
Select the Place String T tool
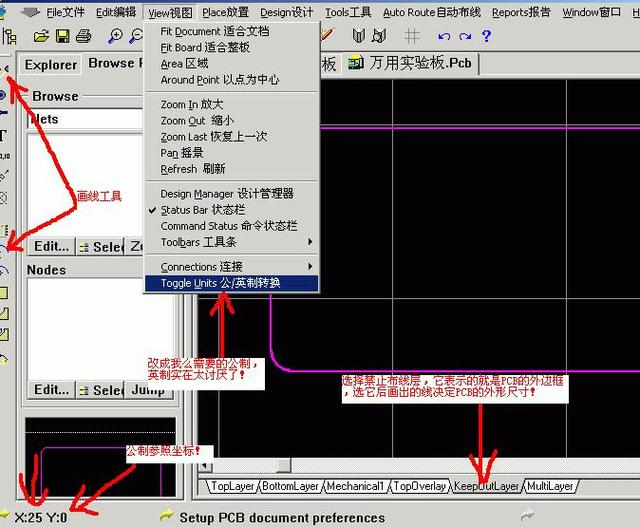pyautogui.click(x=3, y=136)
